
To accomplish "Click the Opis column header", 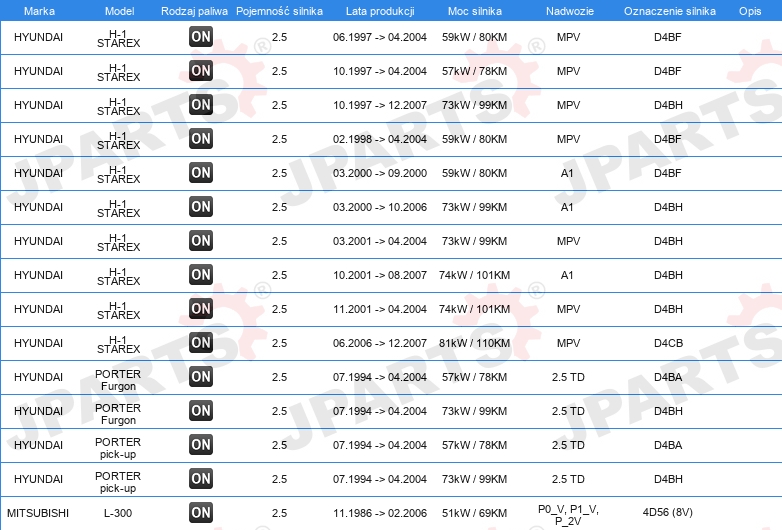I will pos(750,11).
